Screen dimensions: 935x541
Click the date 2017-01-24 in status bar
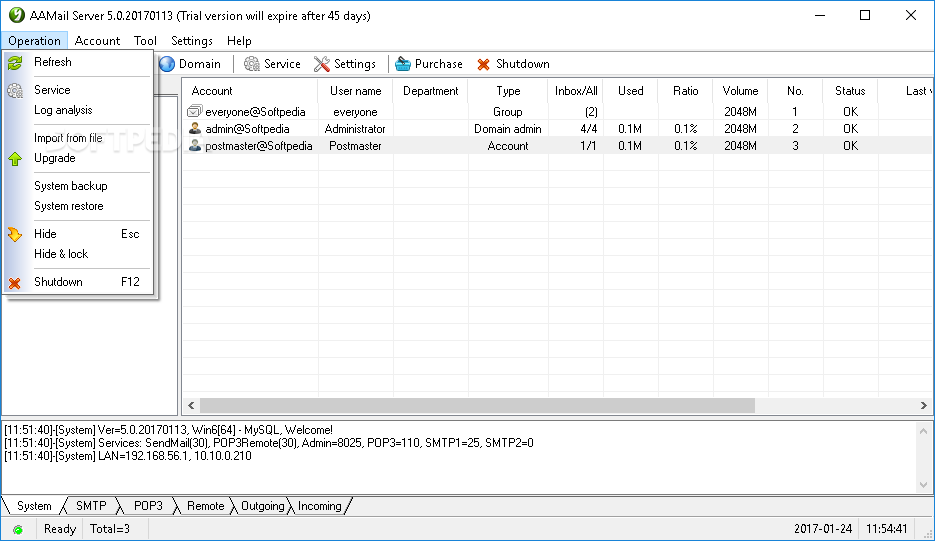pyautogui.click(x=823, y=529)
